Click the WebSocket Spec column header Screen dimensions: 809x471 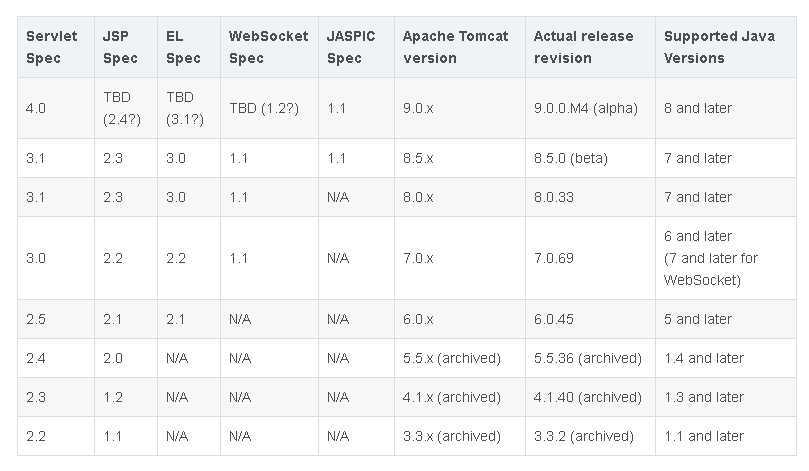(x=269, y=47)
